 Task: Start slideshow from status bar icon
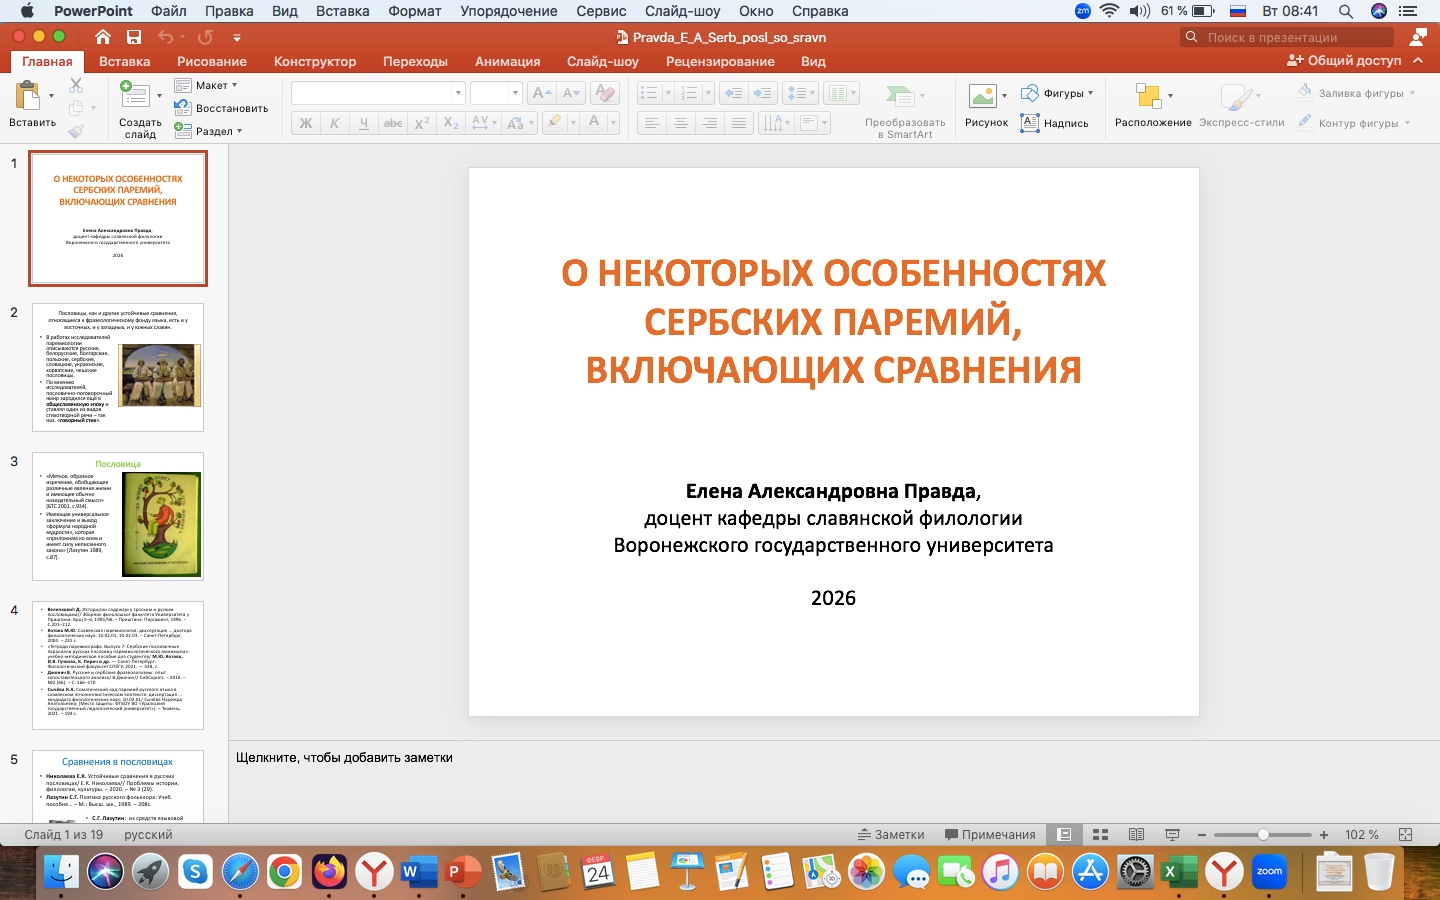pos(1172,835)
